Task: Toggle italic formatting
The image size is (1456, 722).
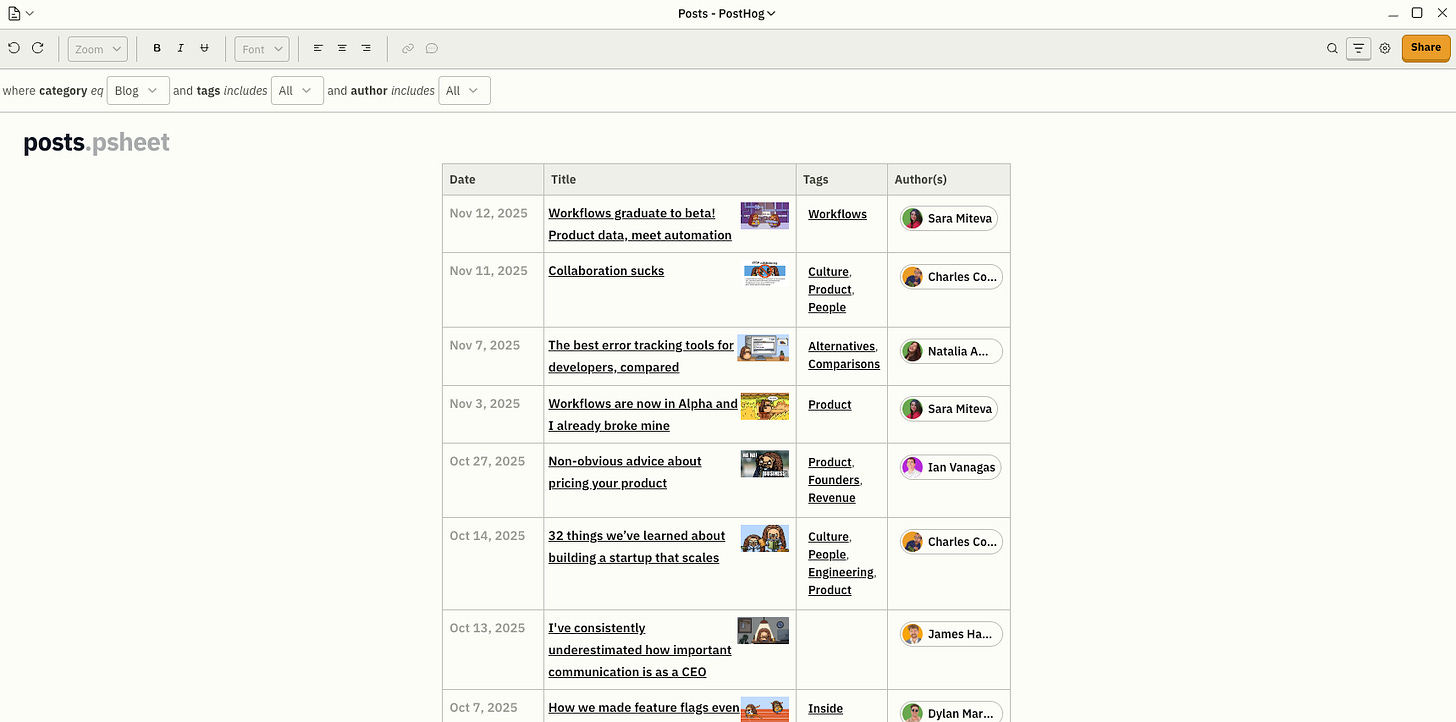Action: (x=181, y=48)
